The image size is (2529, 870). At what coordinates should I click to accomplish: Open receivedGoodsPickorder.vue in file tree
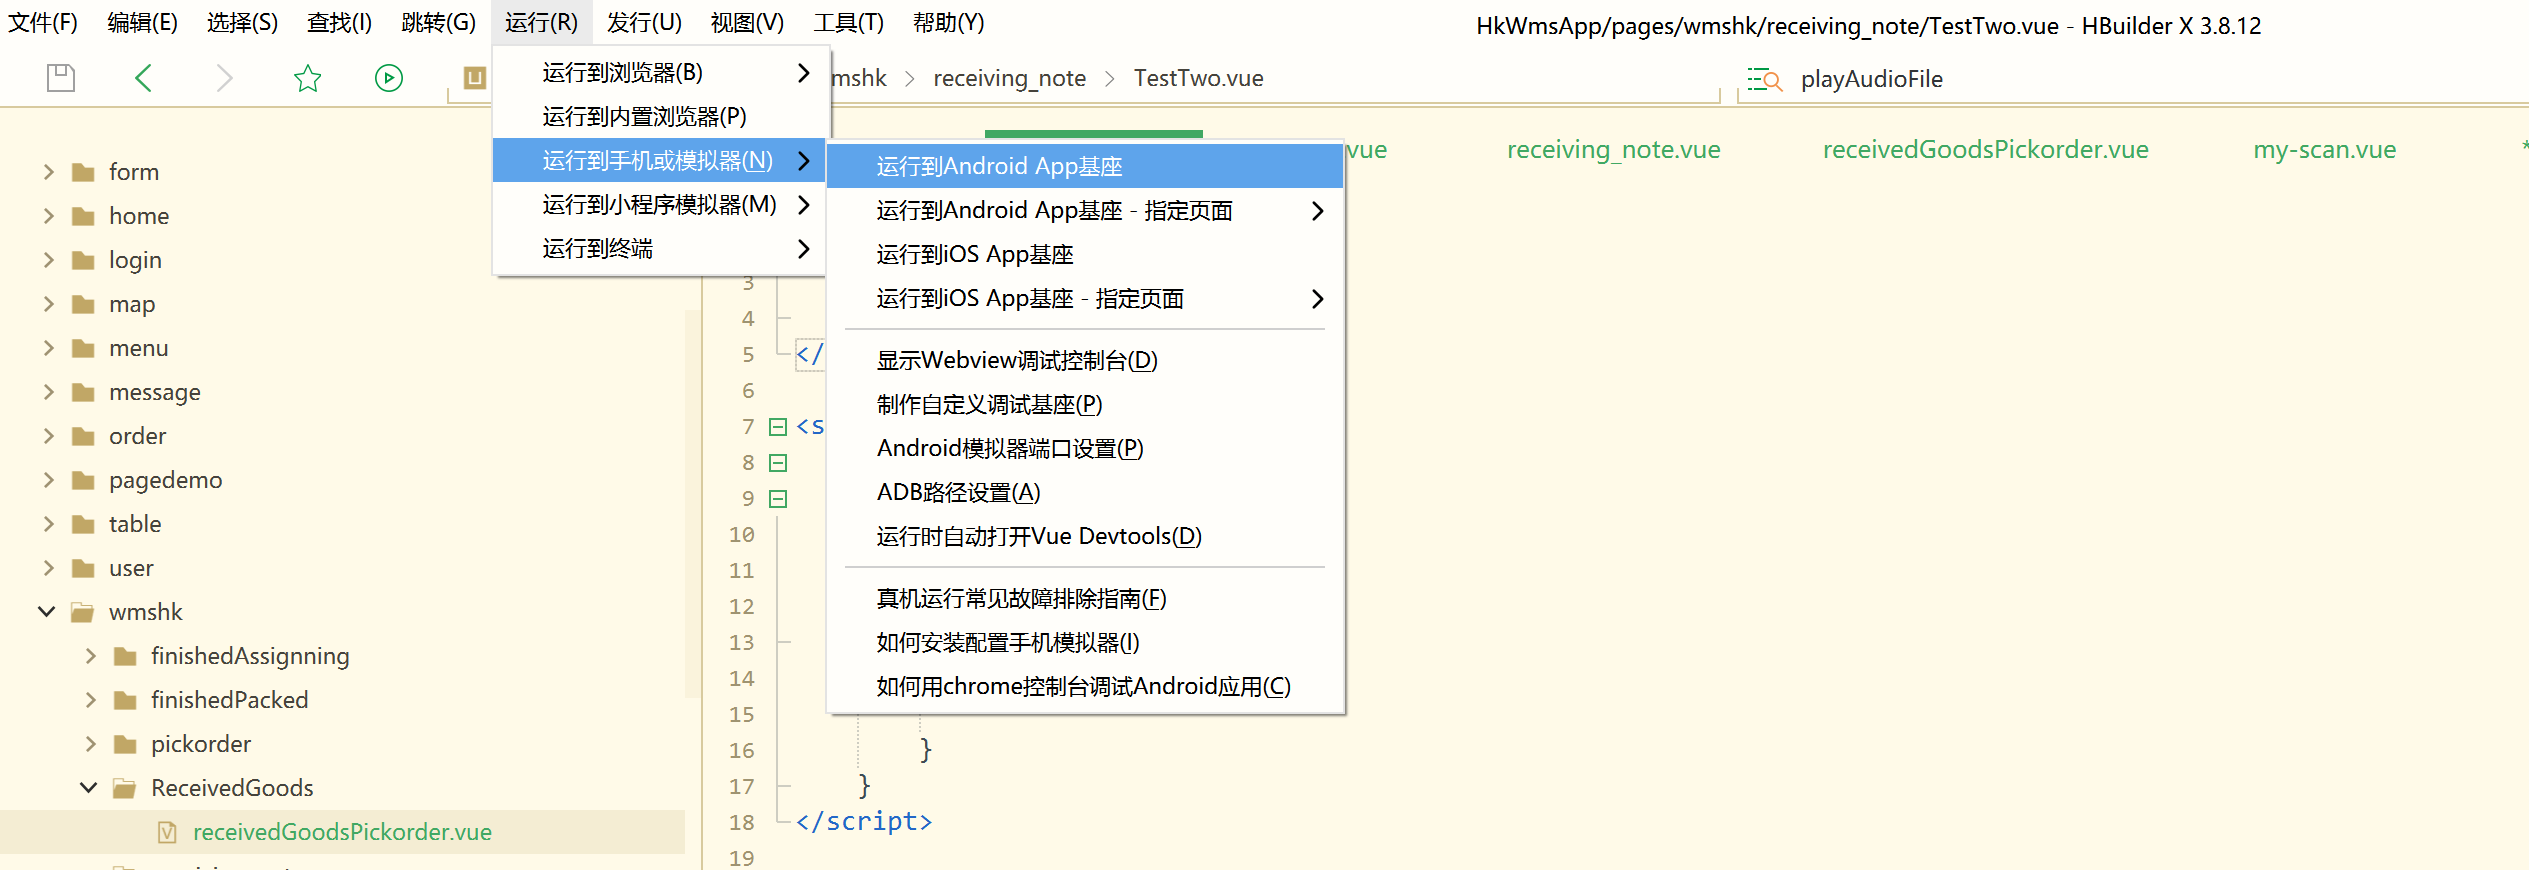[x=342, y=832]
